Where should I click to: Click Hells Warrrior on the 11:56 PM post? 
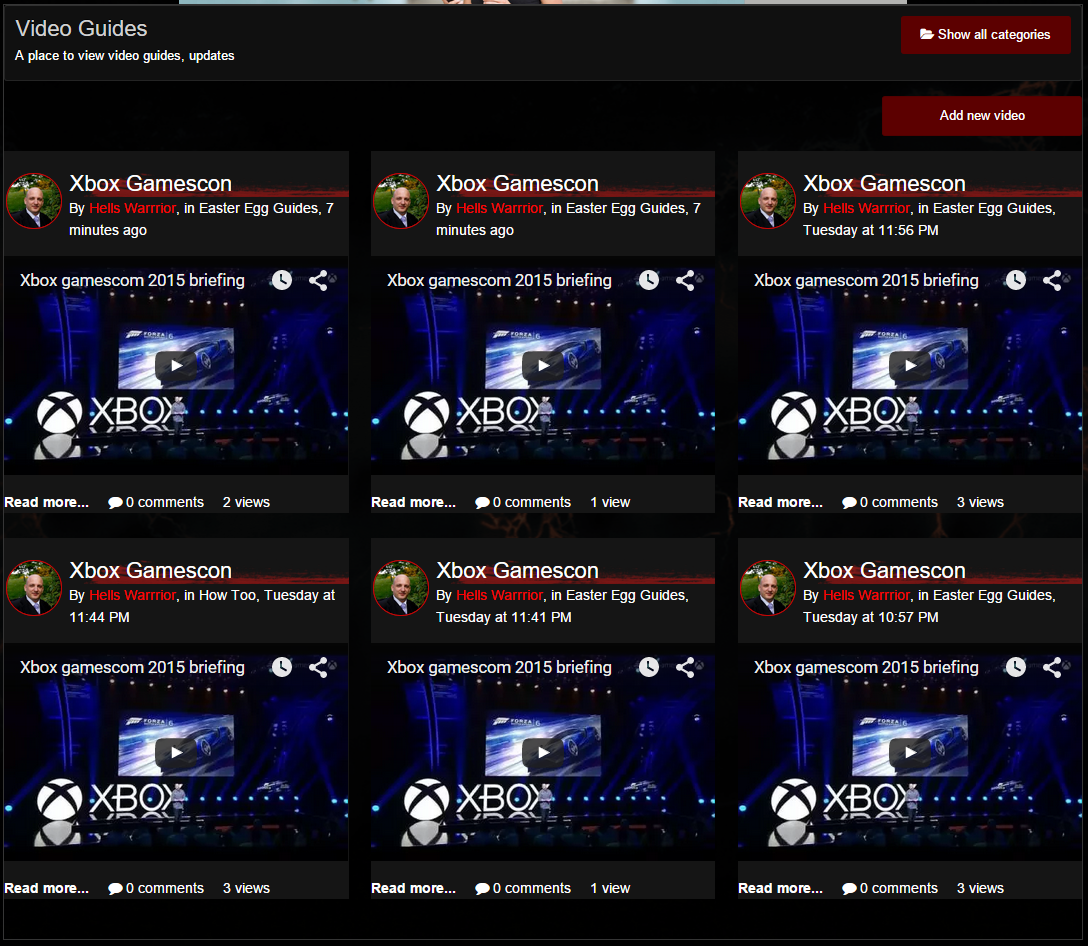(x=867, y=208)
